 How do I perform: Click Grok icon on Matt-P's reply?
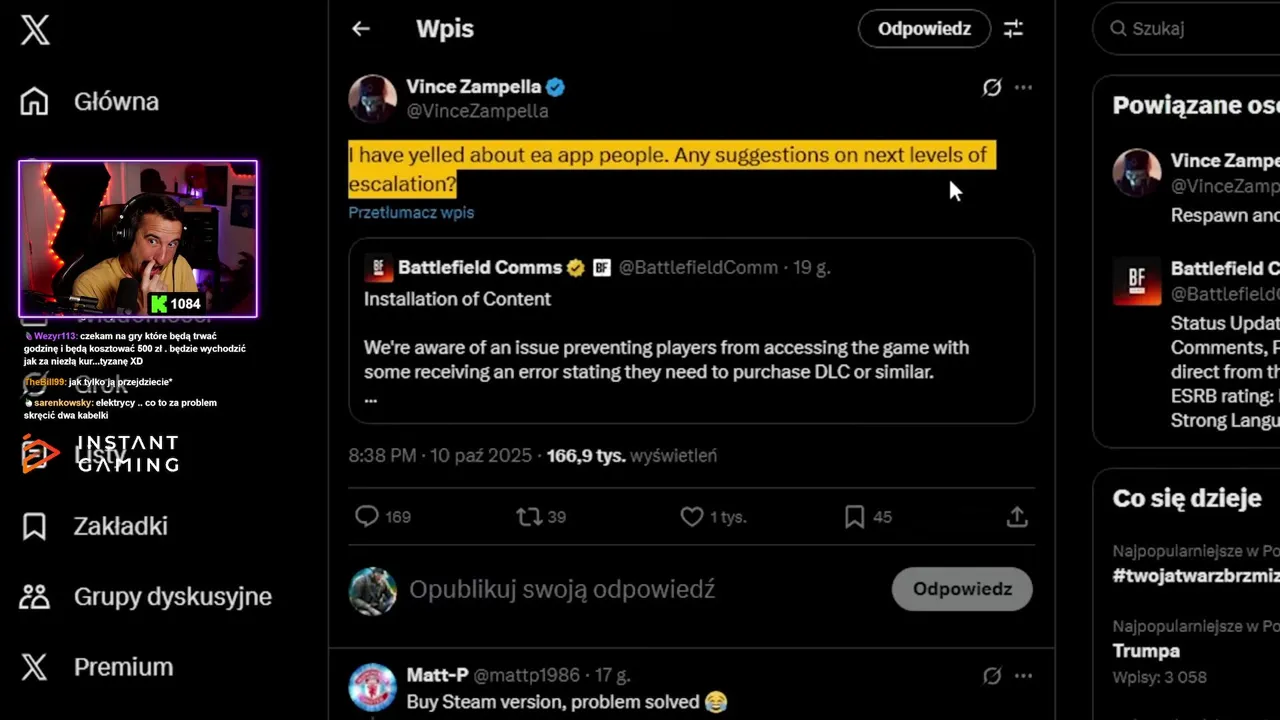point(991,676)
